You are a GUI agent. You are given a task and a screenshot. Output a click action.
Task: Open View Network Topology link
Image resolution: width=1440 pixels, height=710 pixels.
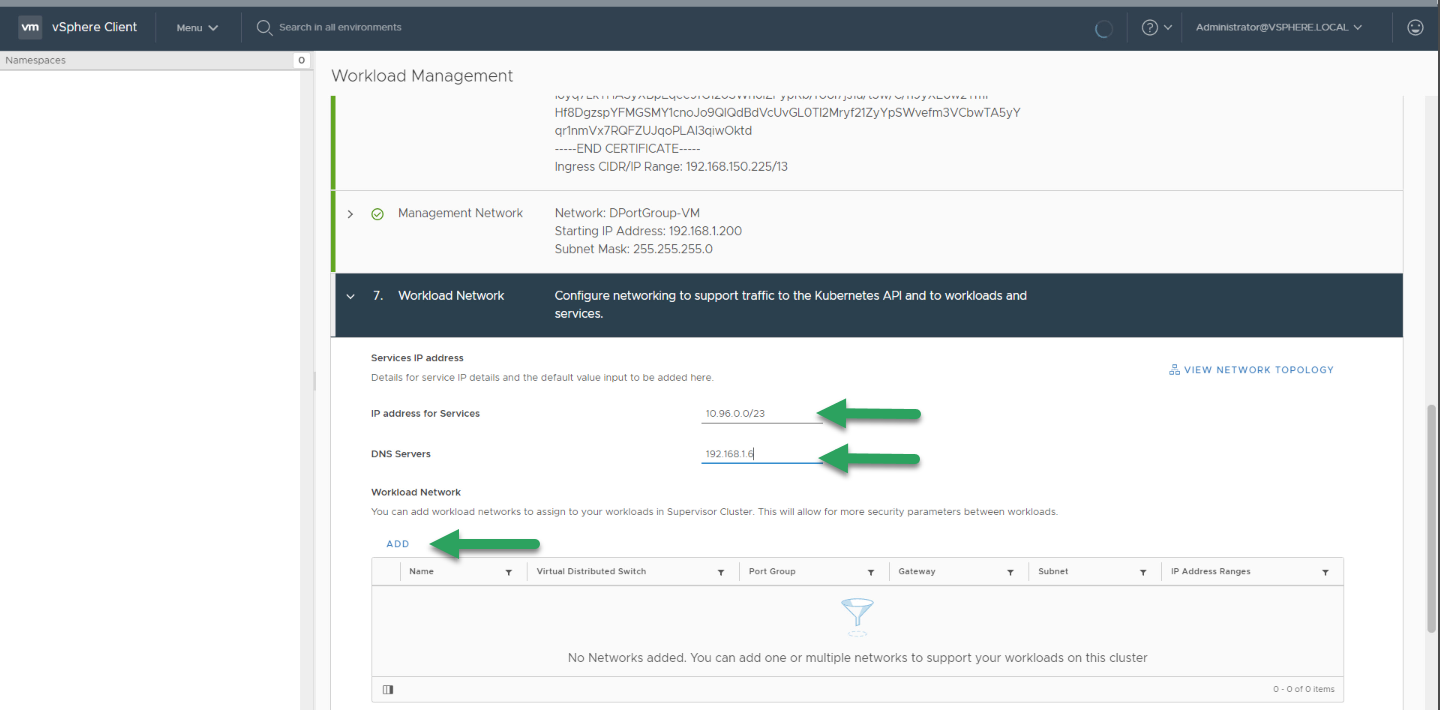tap(1259, 370)
